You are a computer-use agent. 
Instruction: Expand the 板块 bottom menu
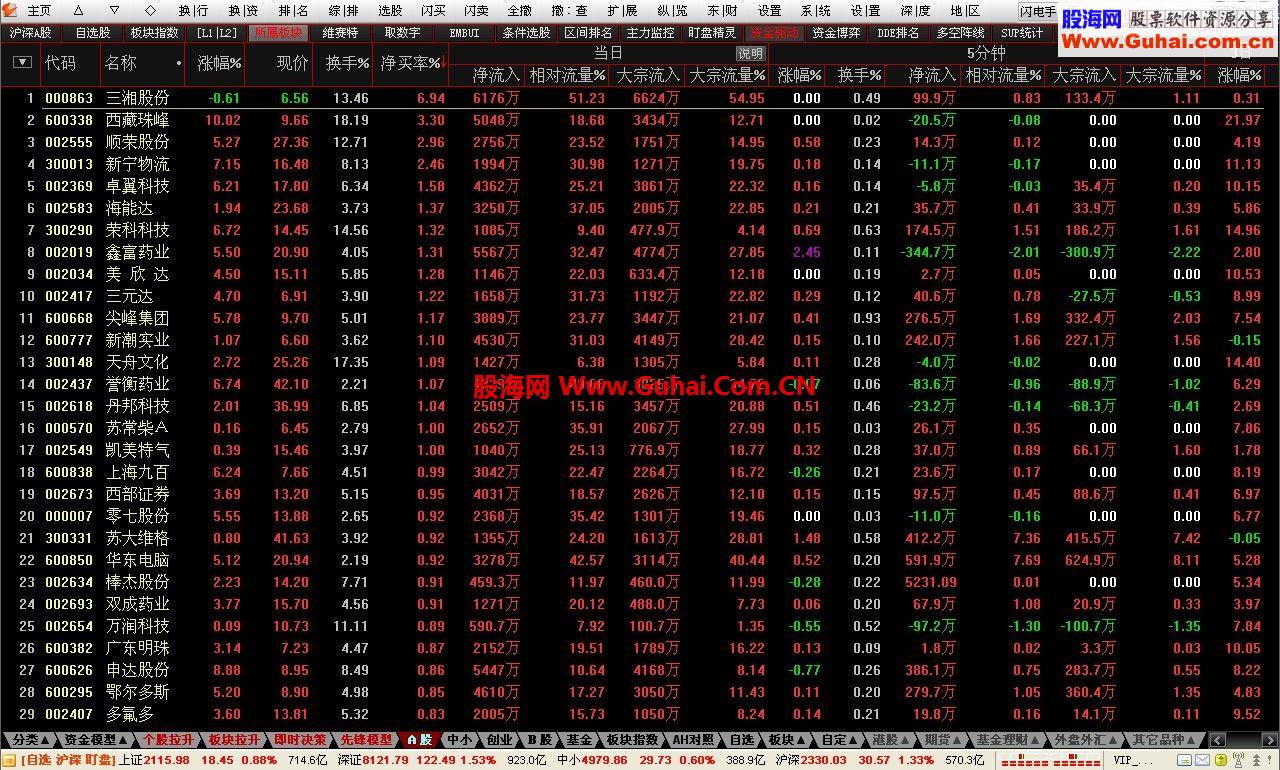pos(787,740)
